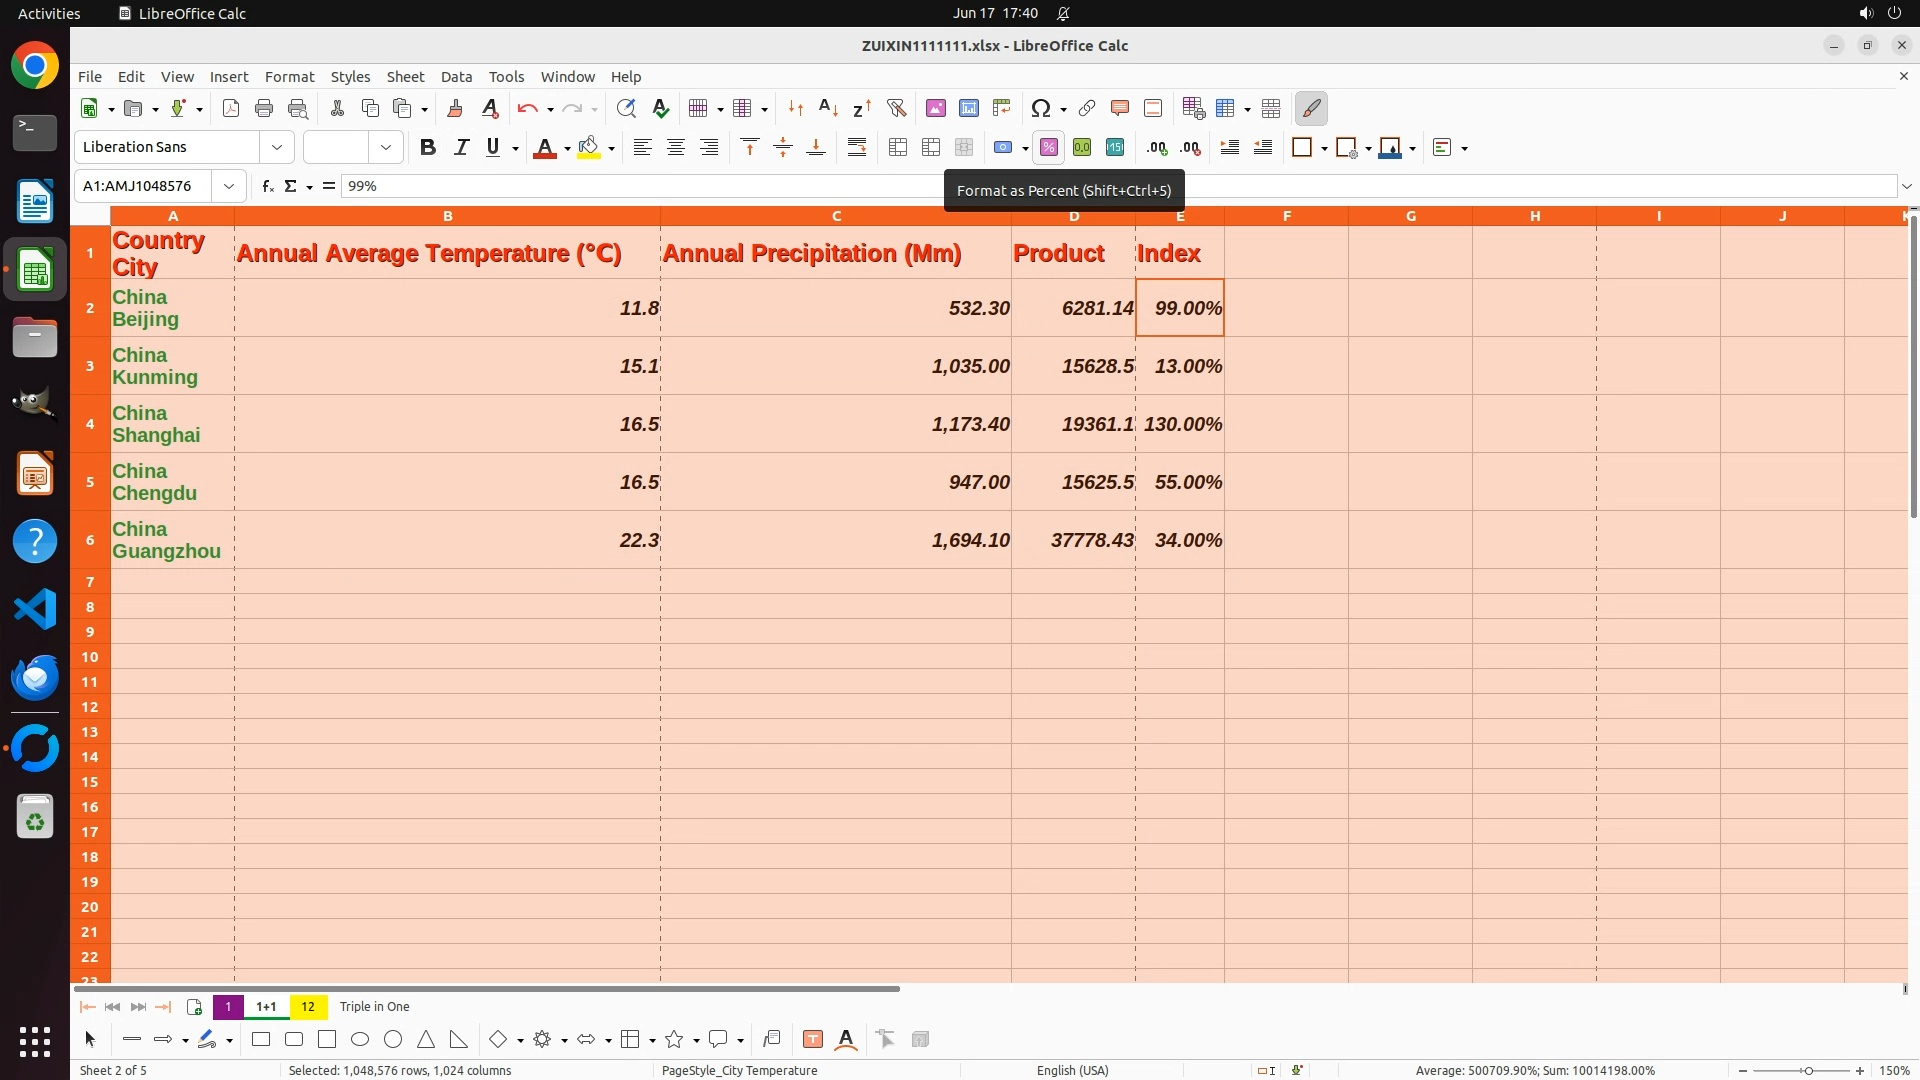Click the Insert Comment speech-bubble icon
The image size is (1920, 1080).
point(1120,109)
